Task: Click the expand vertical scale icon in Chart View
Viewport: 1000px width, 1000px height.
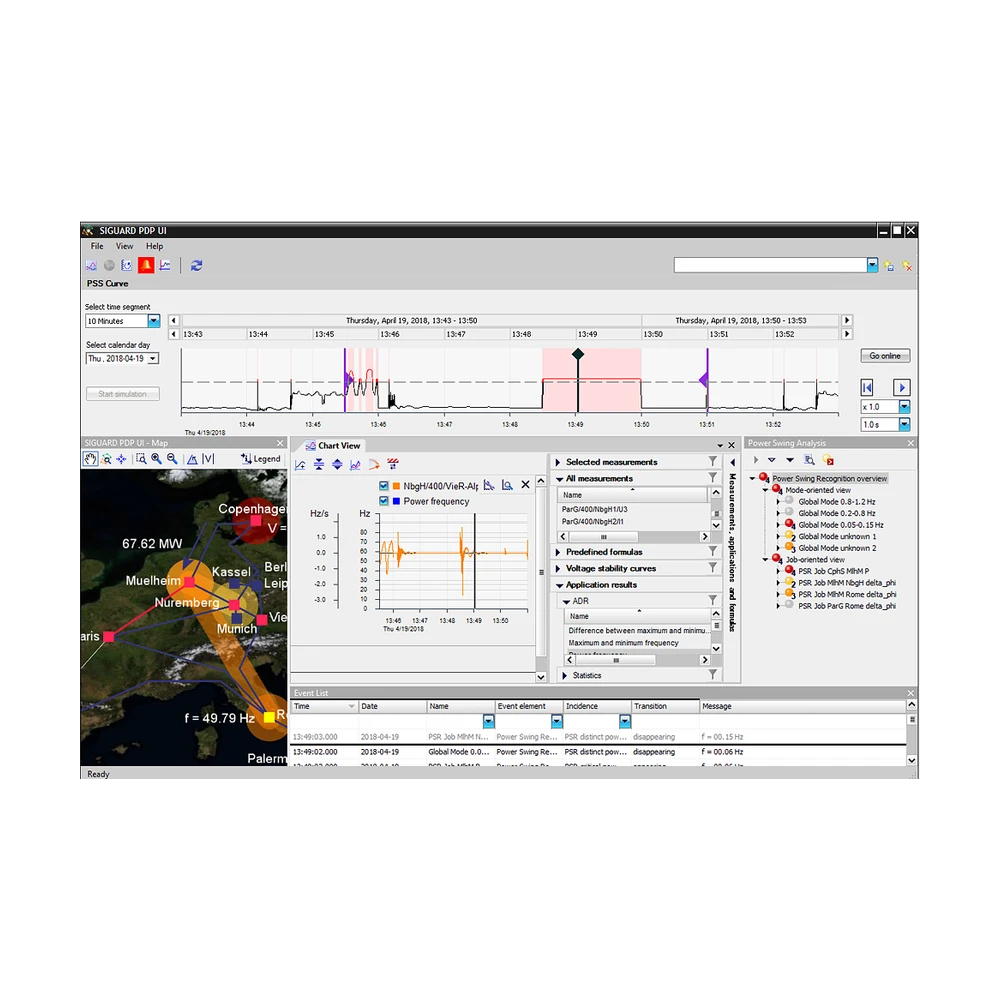Action: tap(337, 465)
